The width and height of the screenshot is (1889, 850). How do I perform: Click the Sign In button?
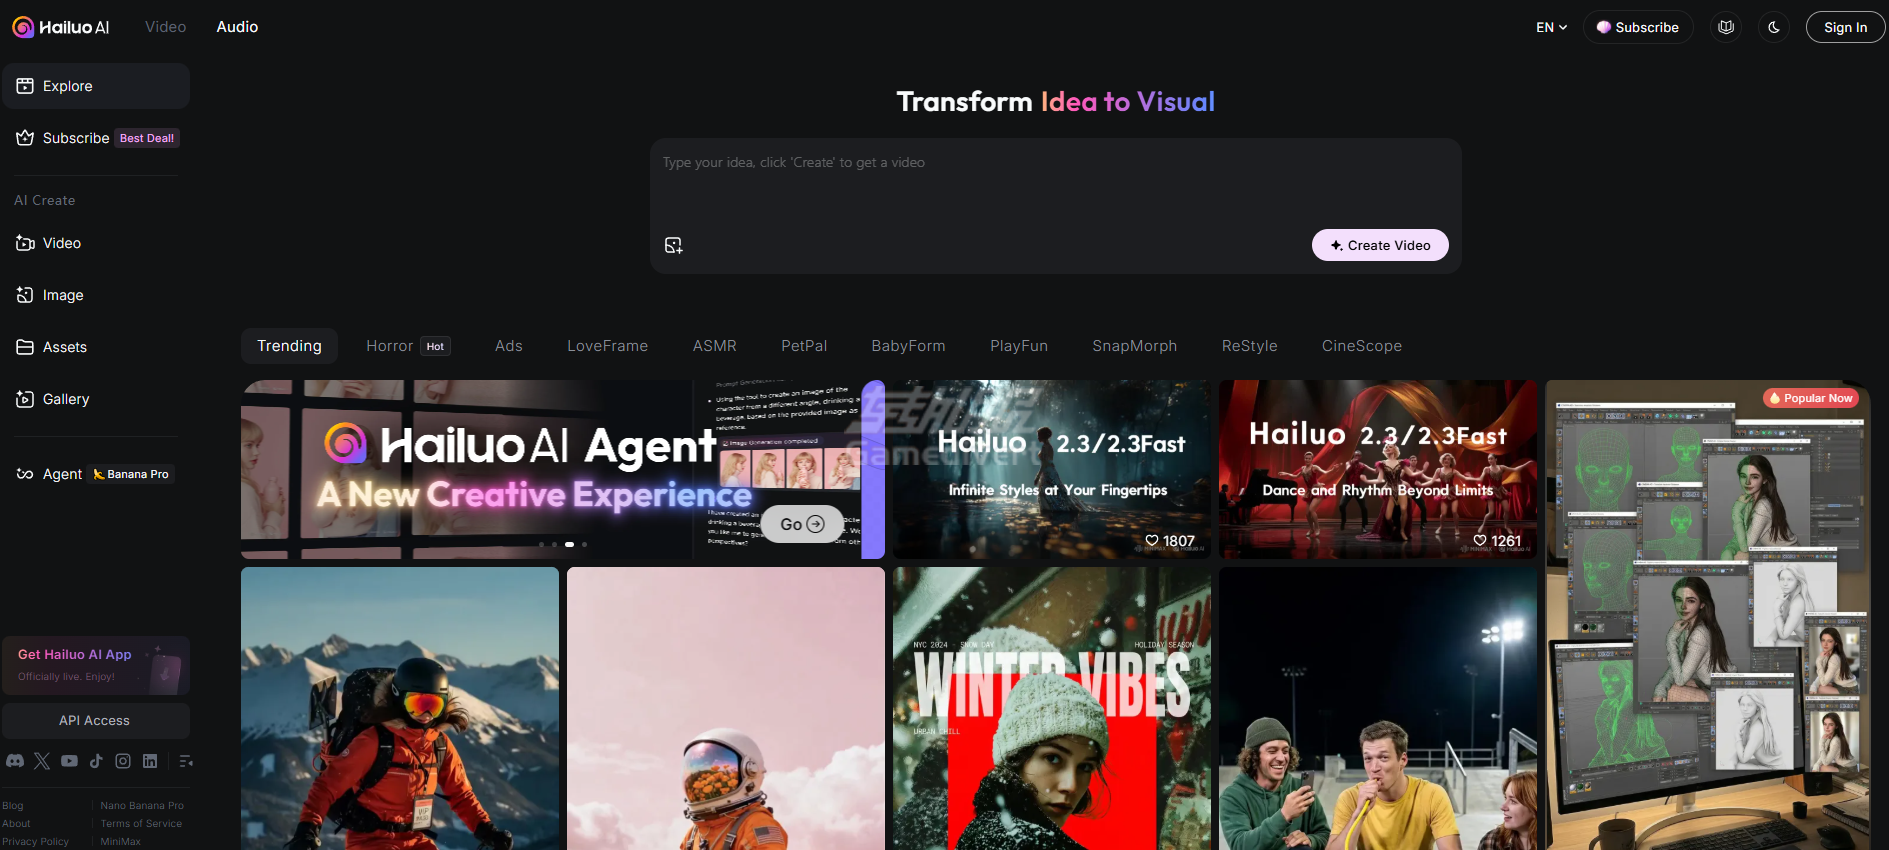(1845, 27)
